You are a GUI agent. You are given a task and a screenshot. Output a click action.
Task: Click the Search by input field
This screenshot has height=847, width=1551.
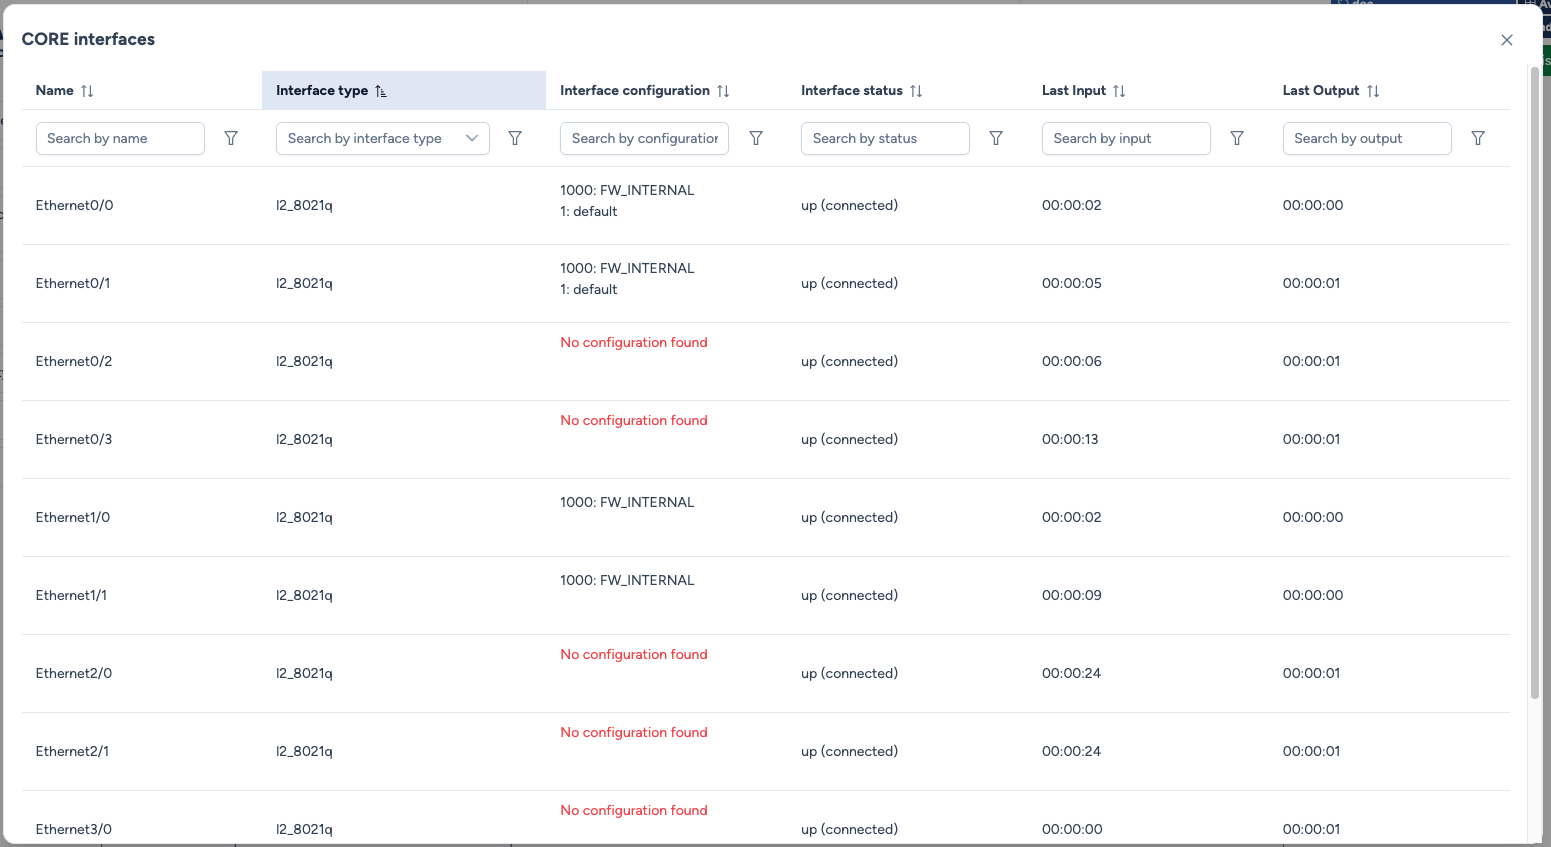point(1126,138)
